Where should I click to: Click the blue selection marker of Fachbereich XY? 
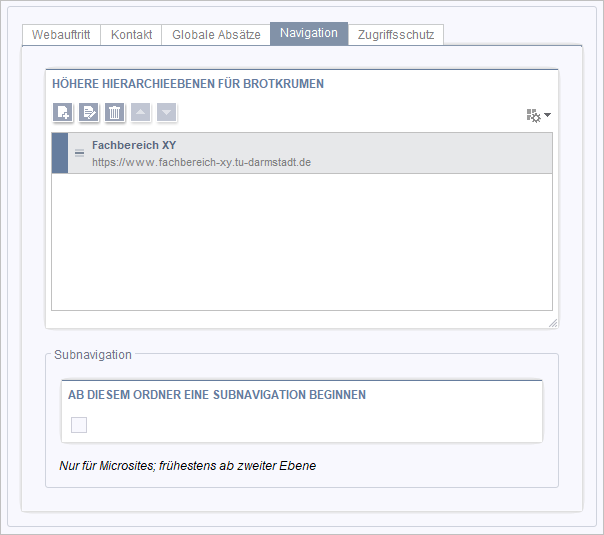pos(60,153)
